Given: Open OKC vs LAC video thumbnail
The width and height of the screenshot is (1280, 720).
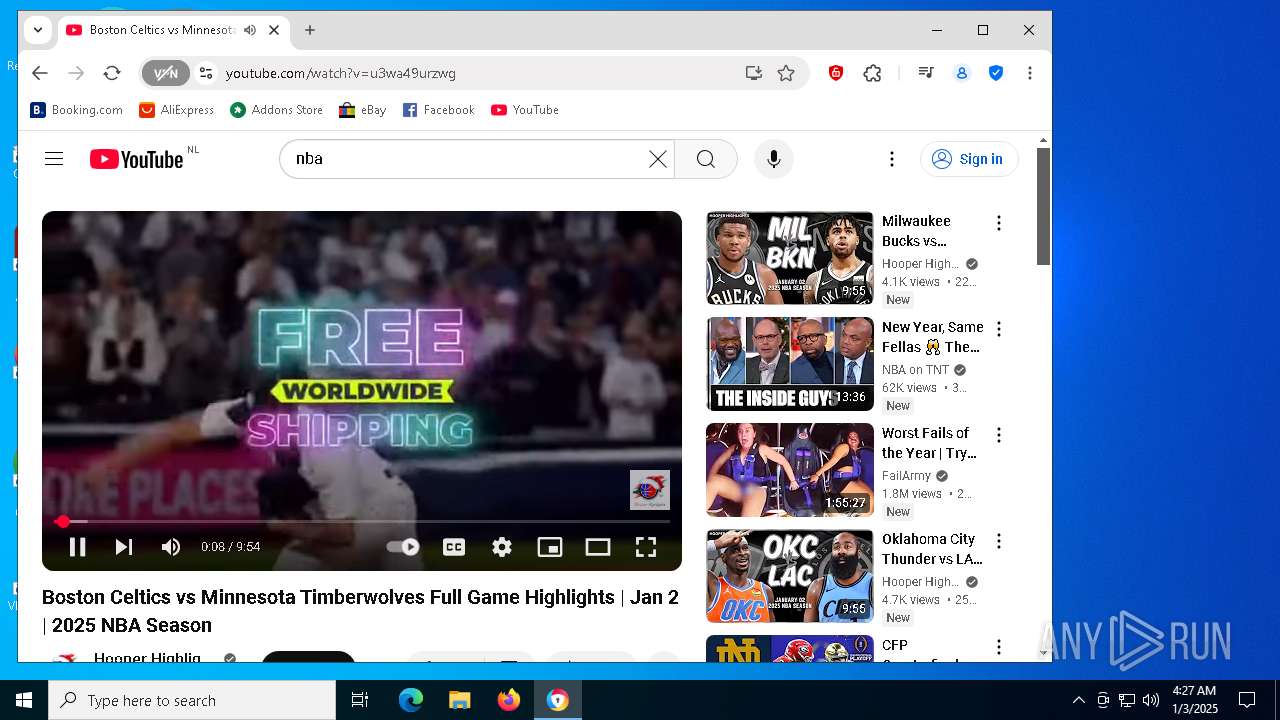Looking at the screenshot, I should click(x=790, y=576).
